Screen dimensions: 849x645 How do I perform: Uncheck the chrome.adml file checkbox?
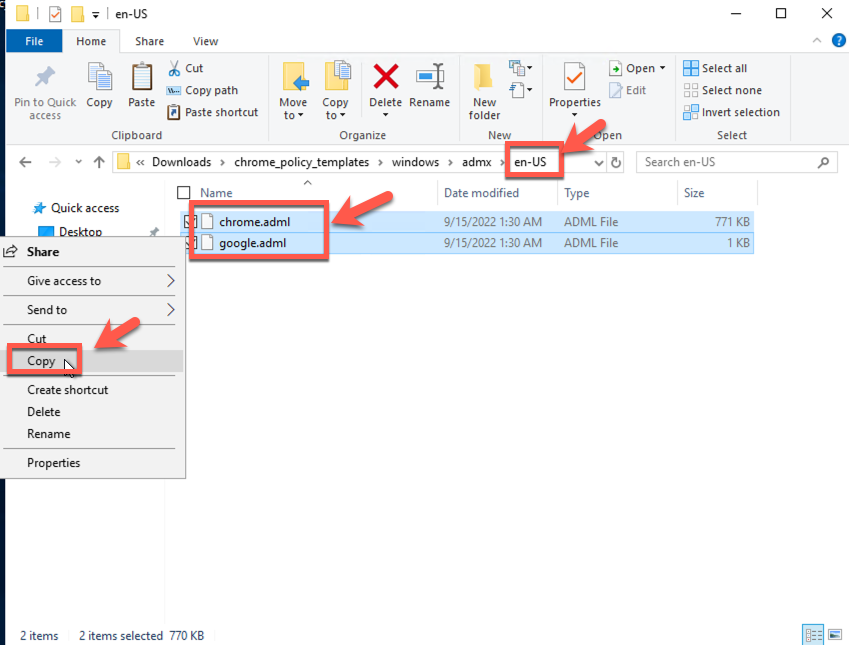point(189,221)
